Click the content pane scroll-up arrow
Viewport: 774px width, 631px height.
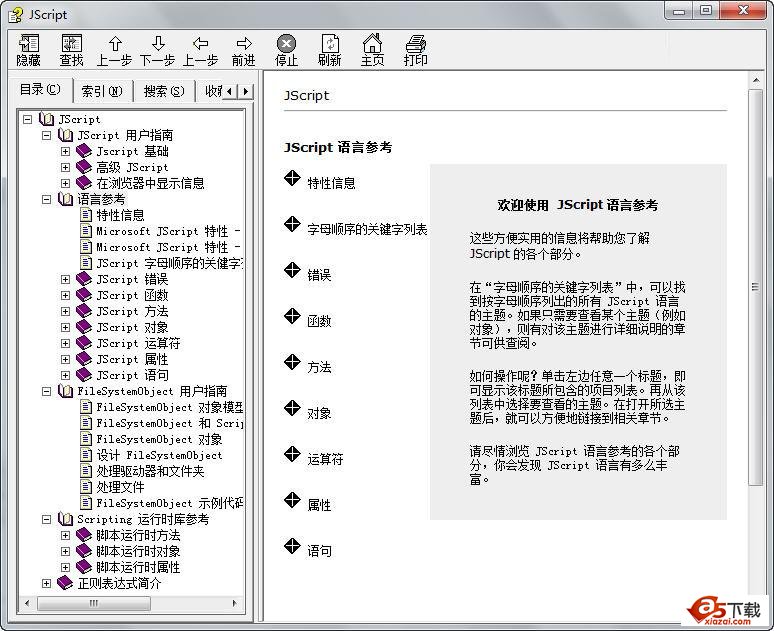point(755,80)
